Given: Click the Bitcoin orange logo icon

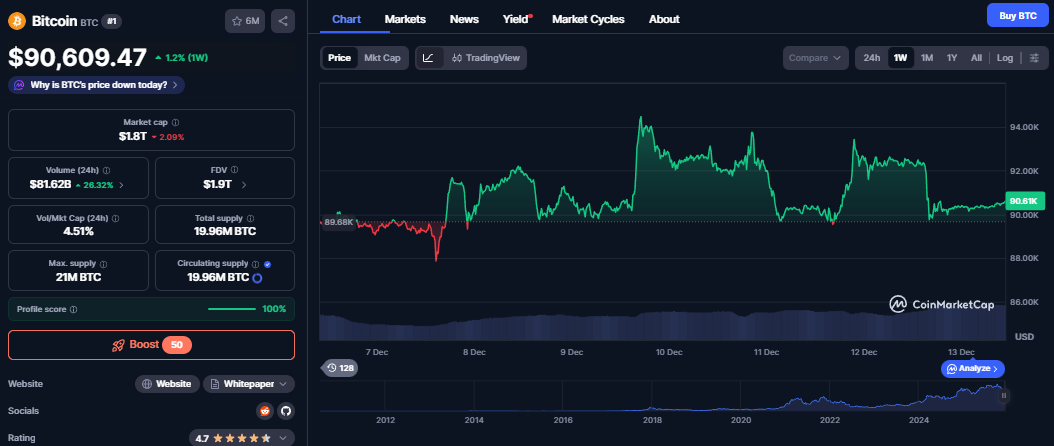Looking at the screenshot, I should (16, 21).
